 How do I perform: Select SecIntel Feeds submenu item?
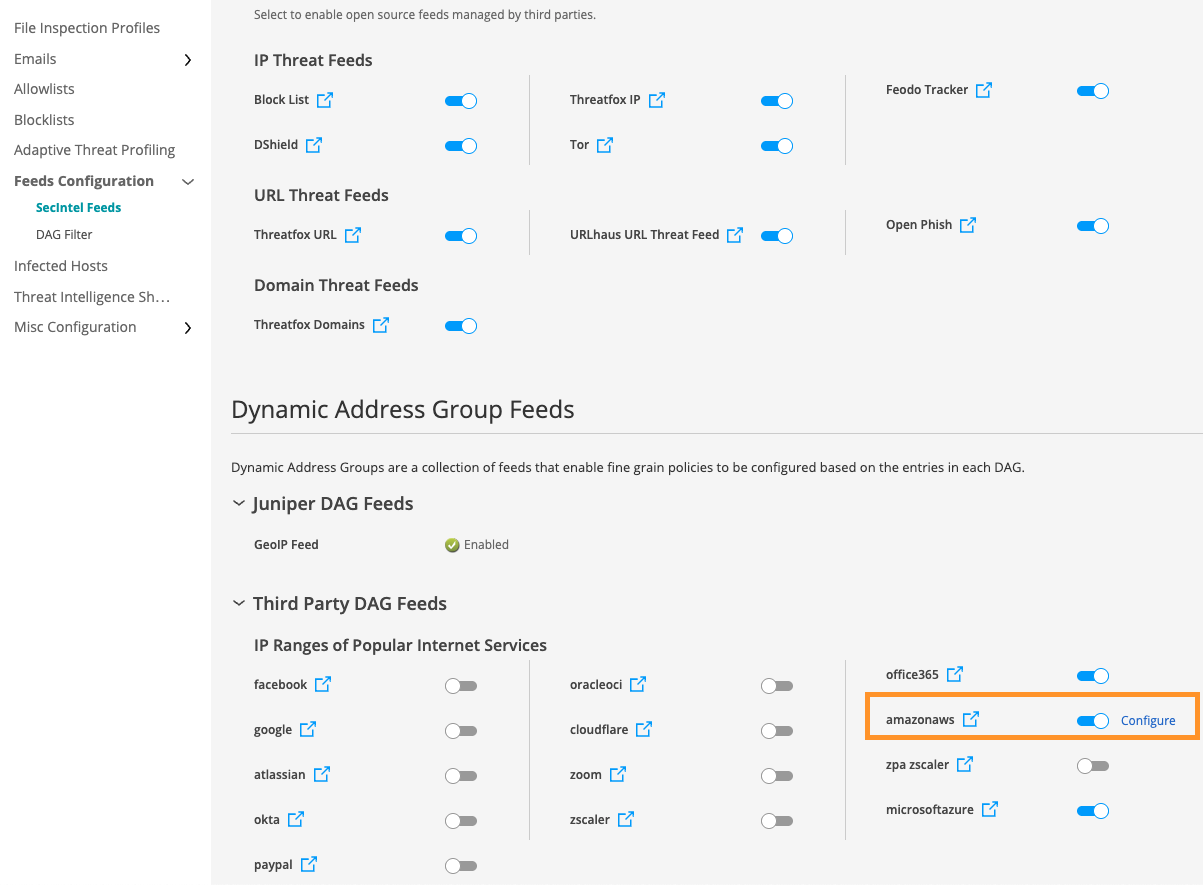tap(78, 208)
